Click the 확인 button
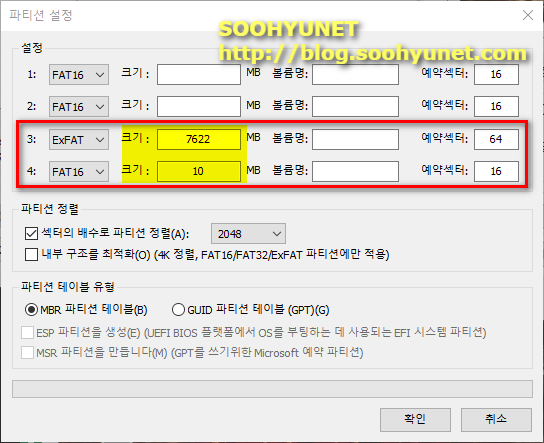The width and height of the screenshot is (544, 443). [x=415, y=419]
